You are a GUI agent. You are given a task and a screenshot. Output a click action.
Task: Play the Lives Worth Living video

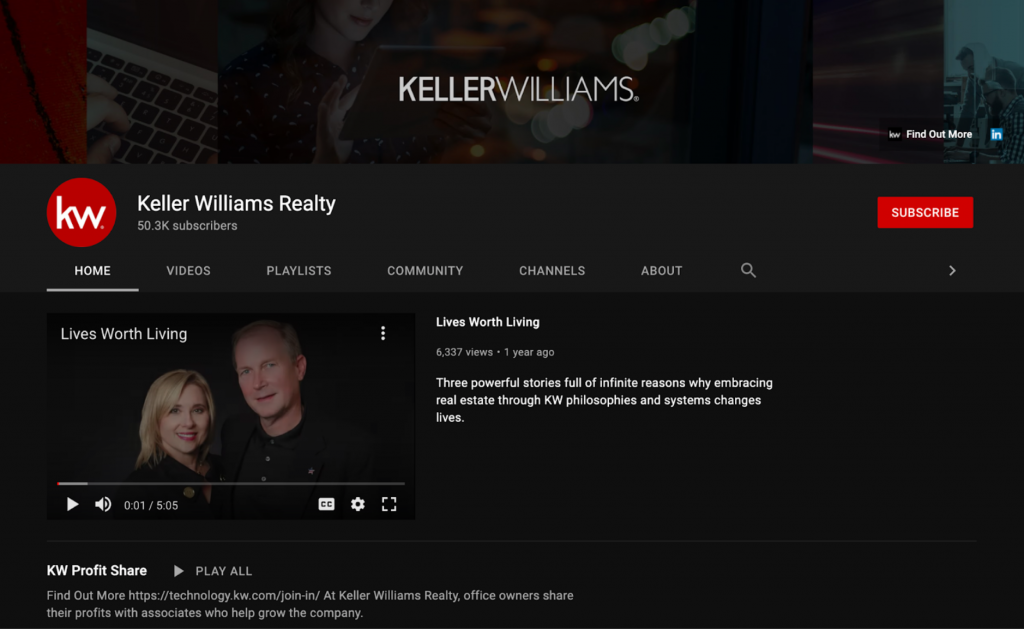coord(72,505)
